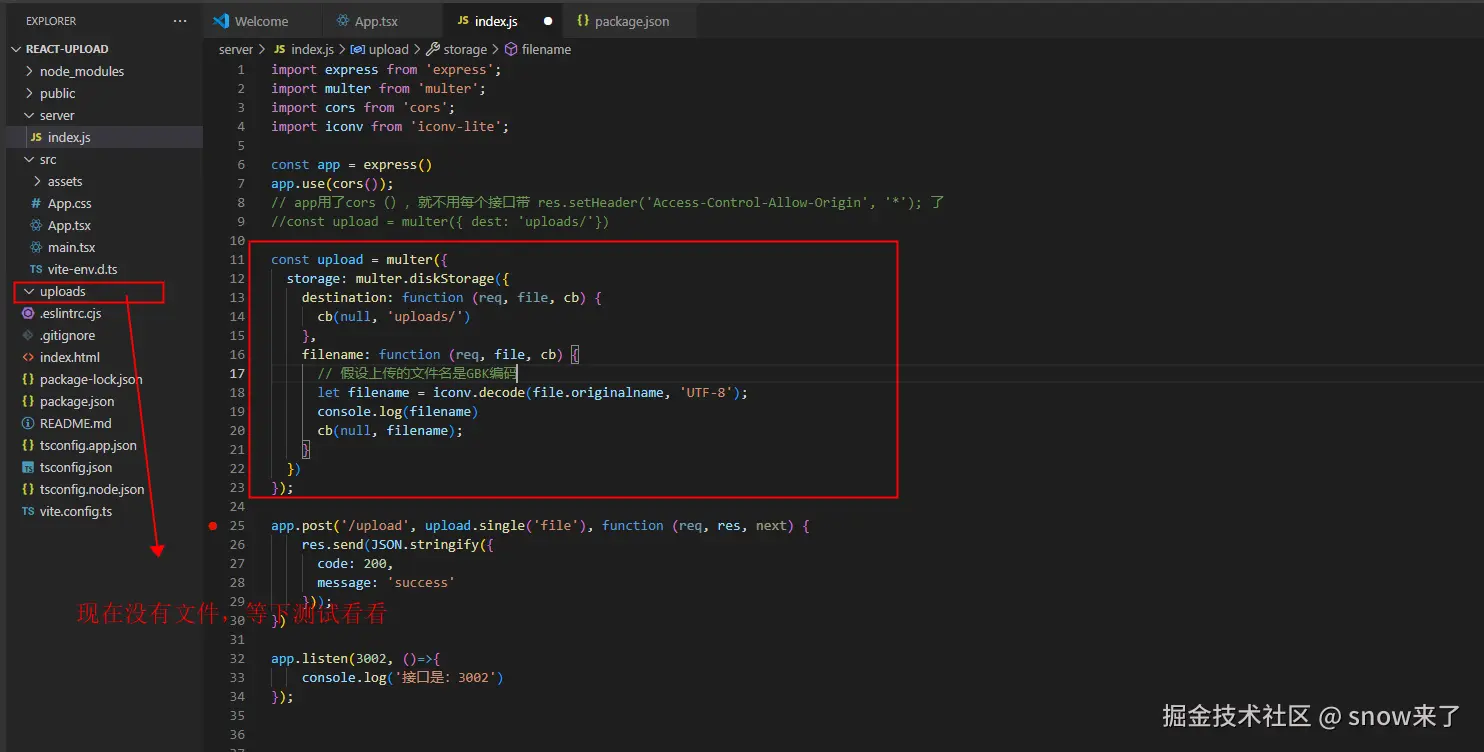The height and width of the screenshot is (752, 1484).
Task: Click multer.diskStorage on line 12
Action: point(425,278)
